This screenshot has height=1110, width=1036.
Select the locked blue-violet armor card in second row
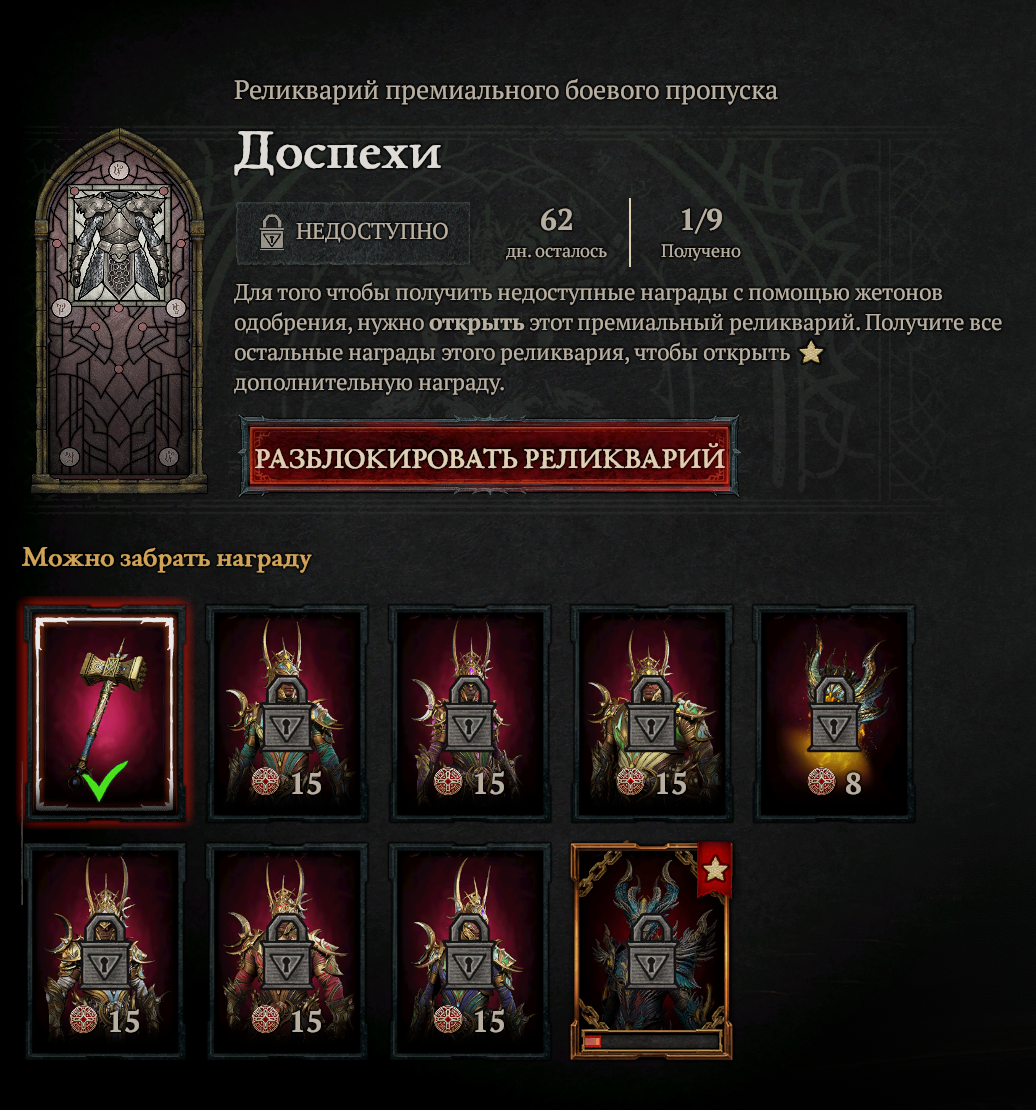469,951
